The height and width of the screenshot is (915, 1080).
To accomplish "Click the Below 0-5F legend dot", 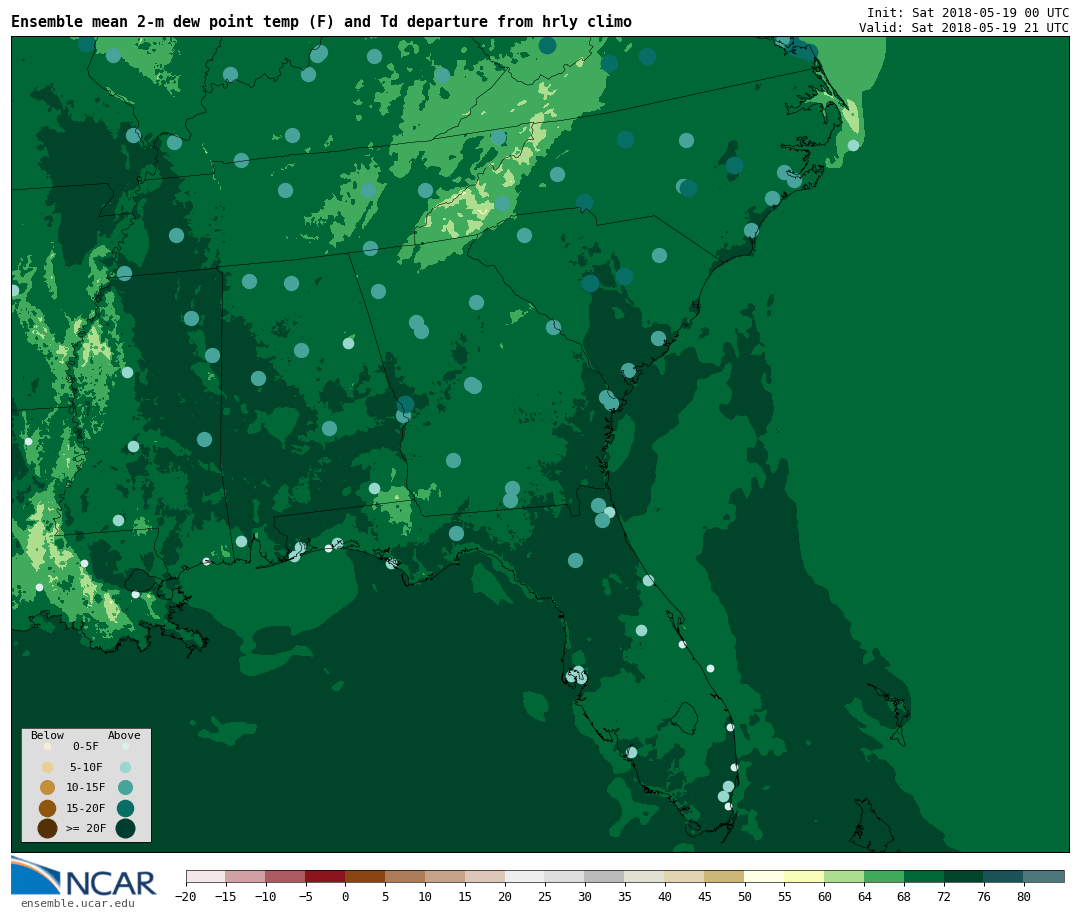I will tap(48, 746).
